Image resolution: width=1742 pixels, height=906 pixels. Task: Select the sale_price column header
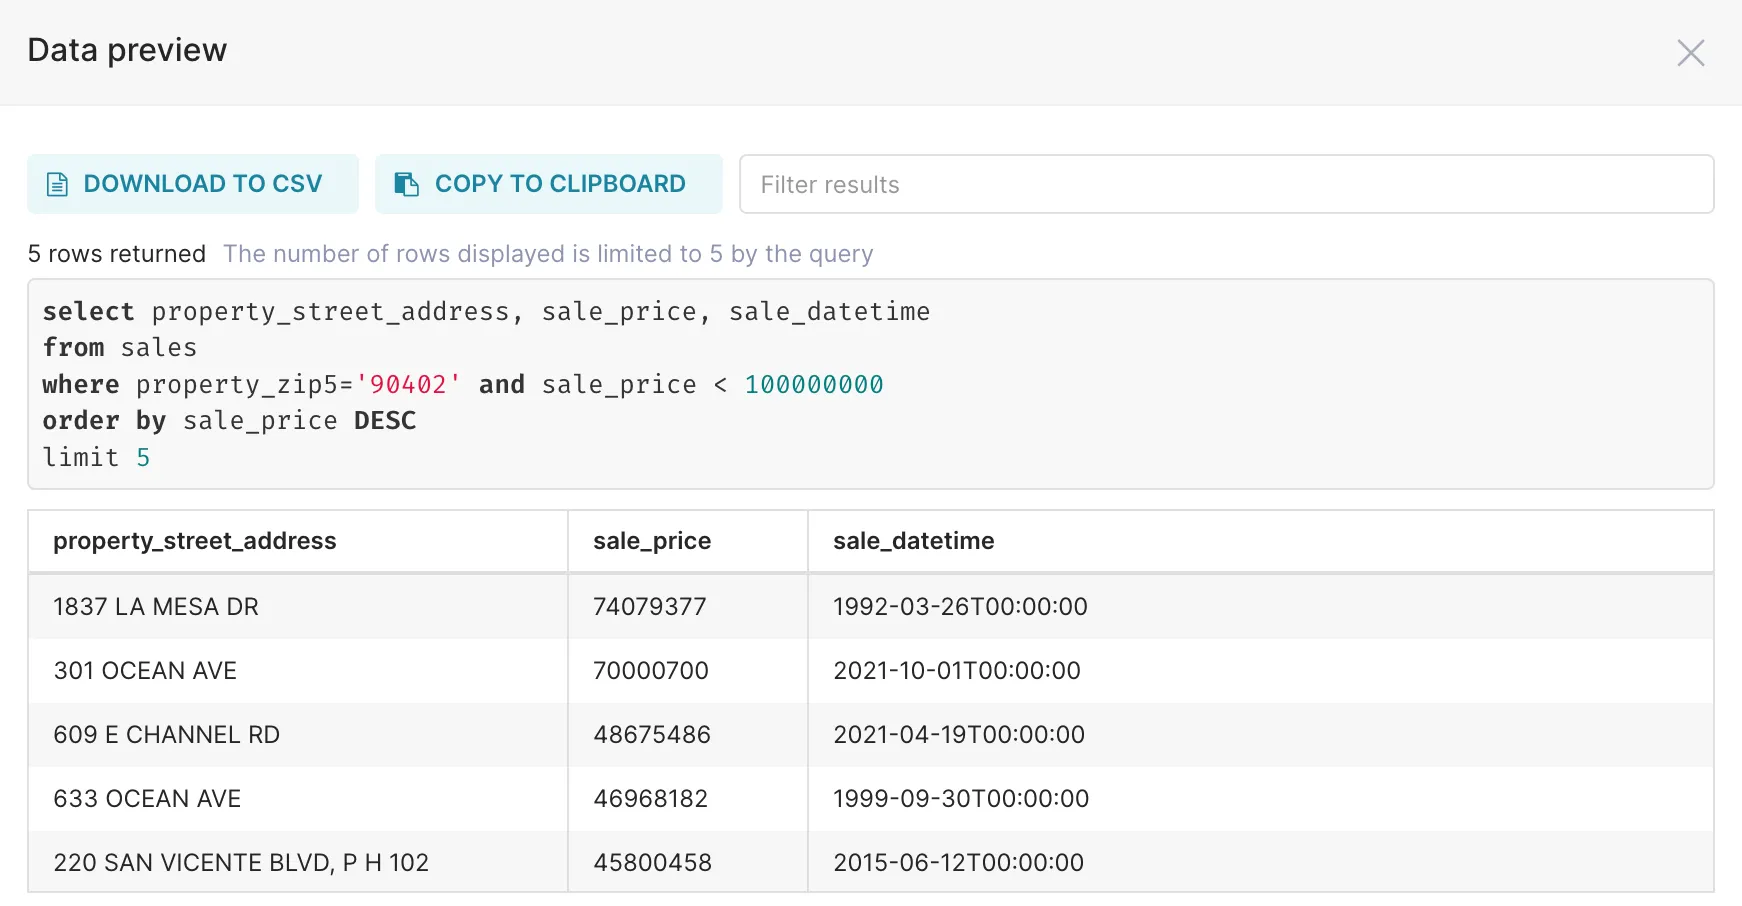[652, 541]
